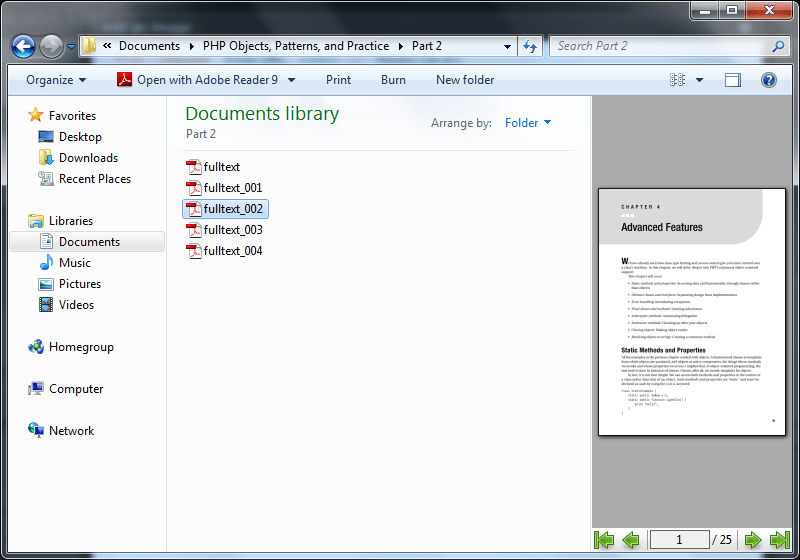Click Part 2 in the address breadcrumb
Viewport: 800px width, 560px height.
click(x=427, y=46)
